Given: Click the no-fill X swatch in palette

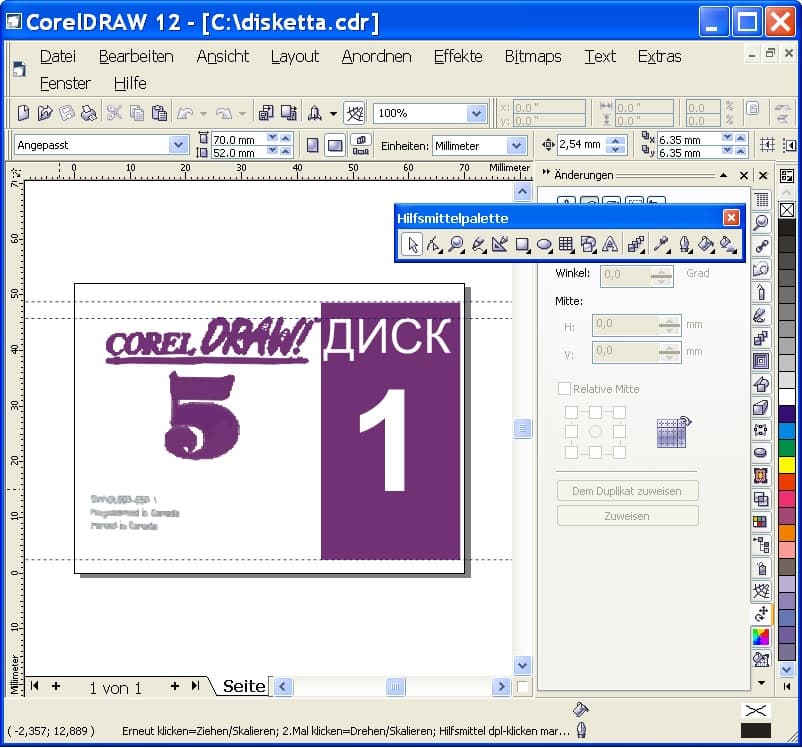Looking at the screenshot, I should coord(787,210).
